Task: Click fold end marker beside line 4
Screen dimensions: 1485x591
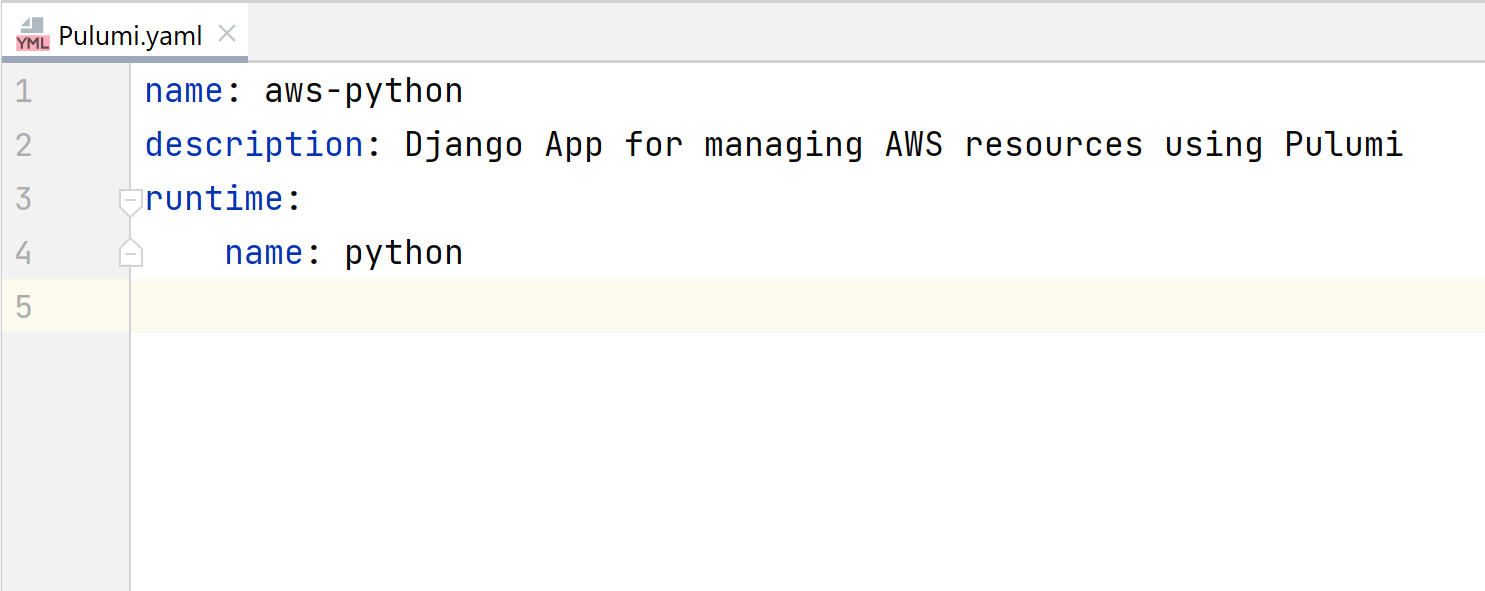Action: pos(131,253)
